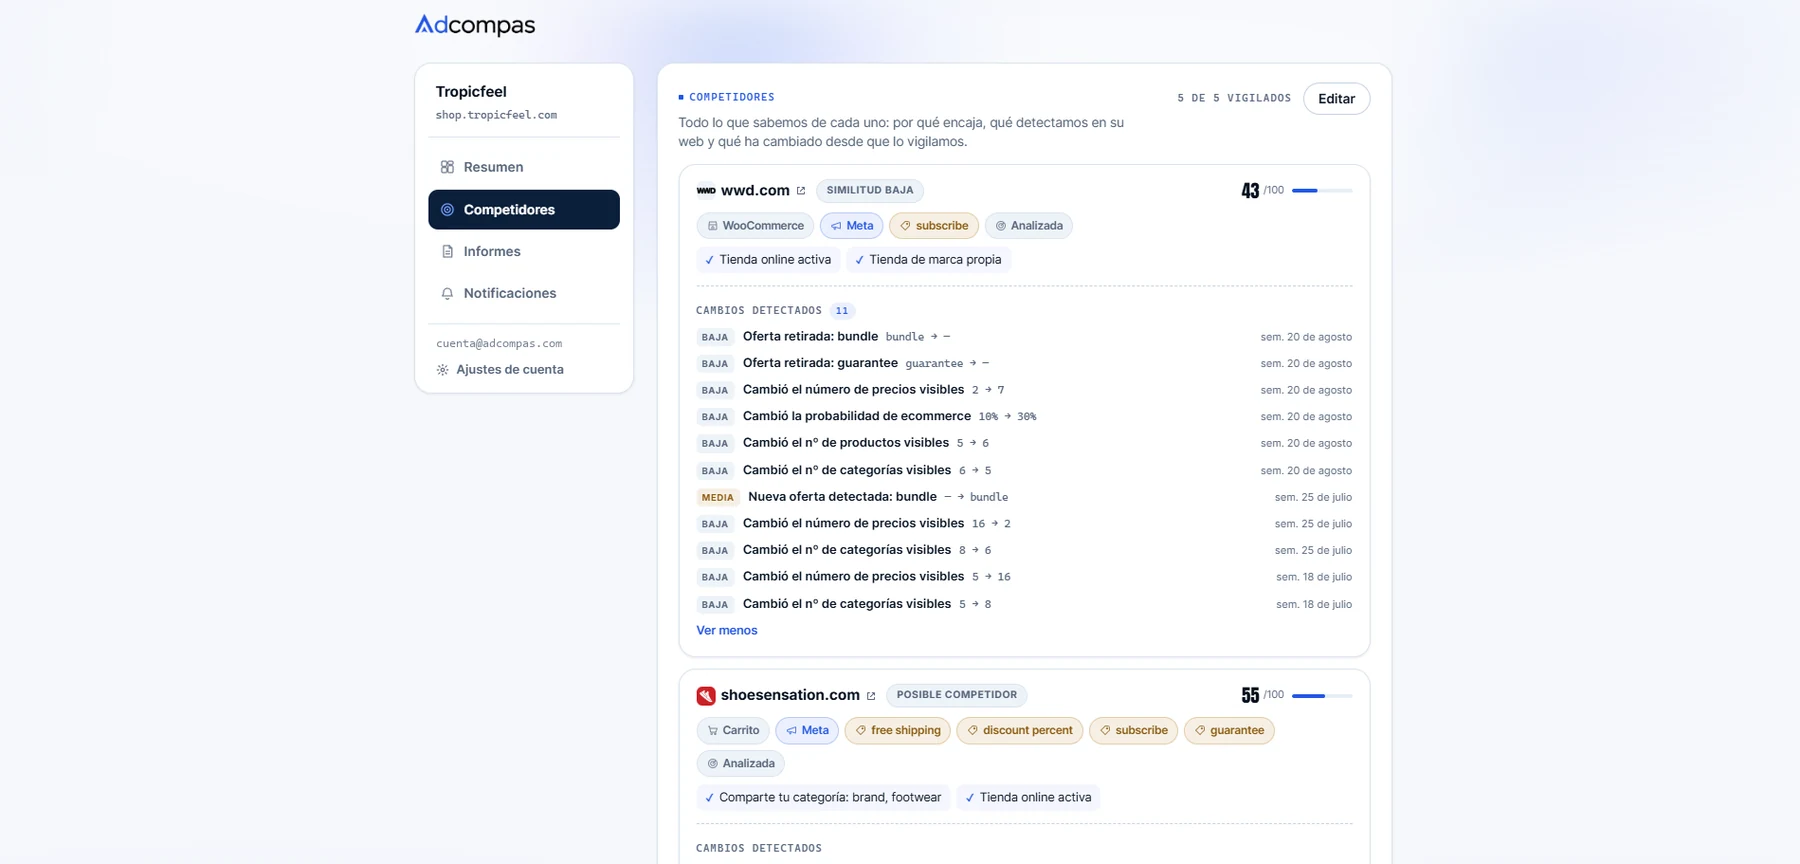Image resolution: width=1800 pixels, height=864 pixels.
Task: Click the Tropicfeel brand name
Action: (x=471, y=92)
